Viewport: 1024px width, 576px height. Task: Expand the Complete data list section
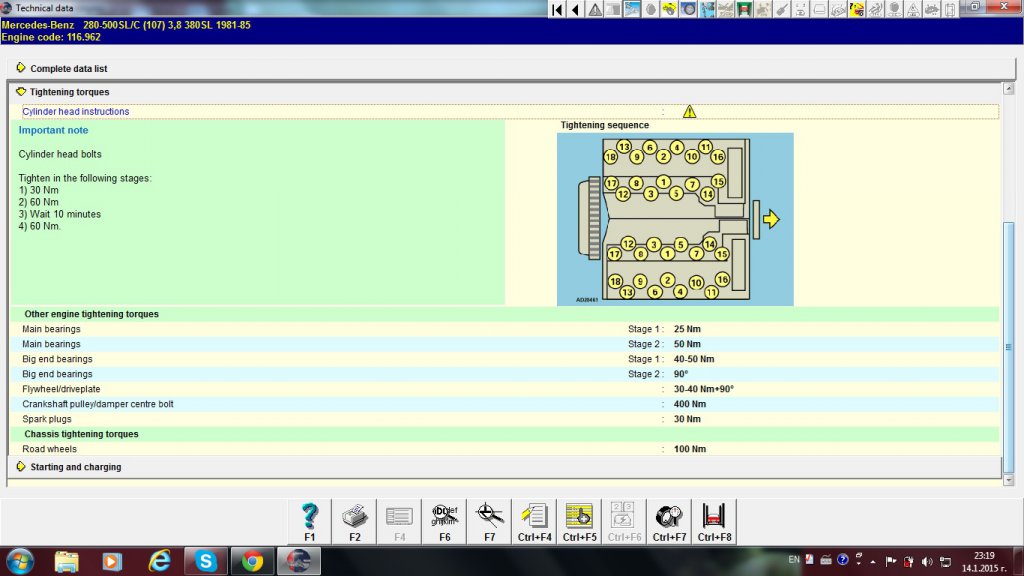coord(68,69)
